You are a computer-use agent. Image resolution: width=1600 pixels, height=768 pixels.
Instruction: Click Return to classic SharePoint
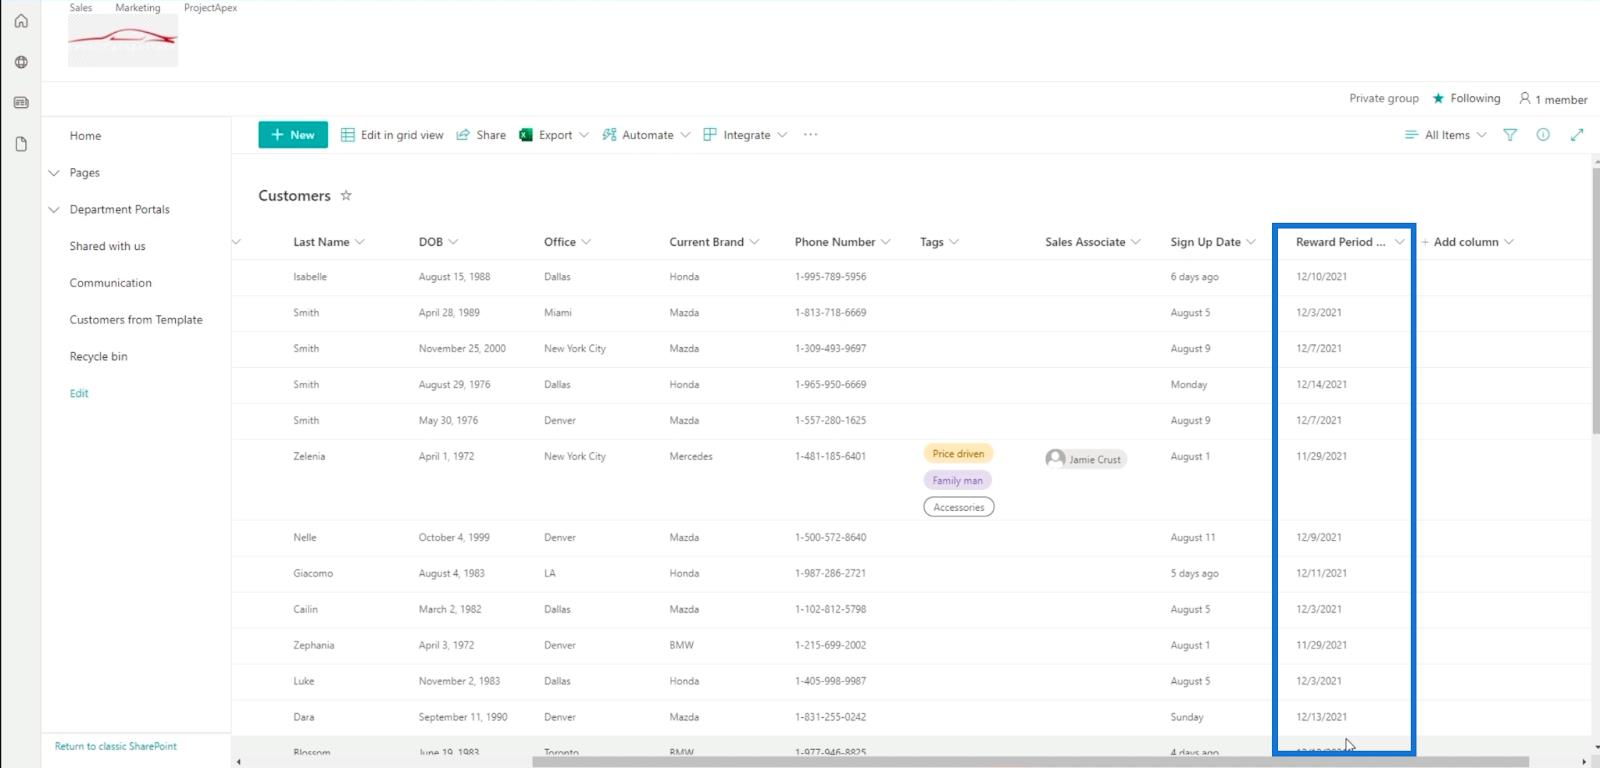(116, 746)
